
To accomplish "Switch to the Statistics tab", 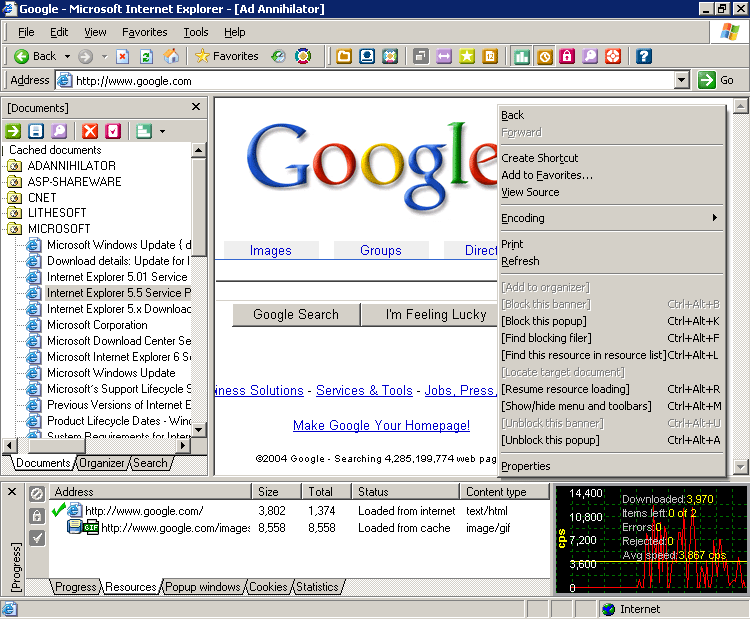I will [x=317, y=587].
